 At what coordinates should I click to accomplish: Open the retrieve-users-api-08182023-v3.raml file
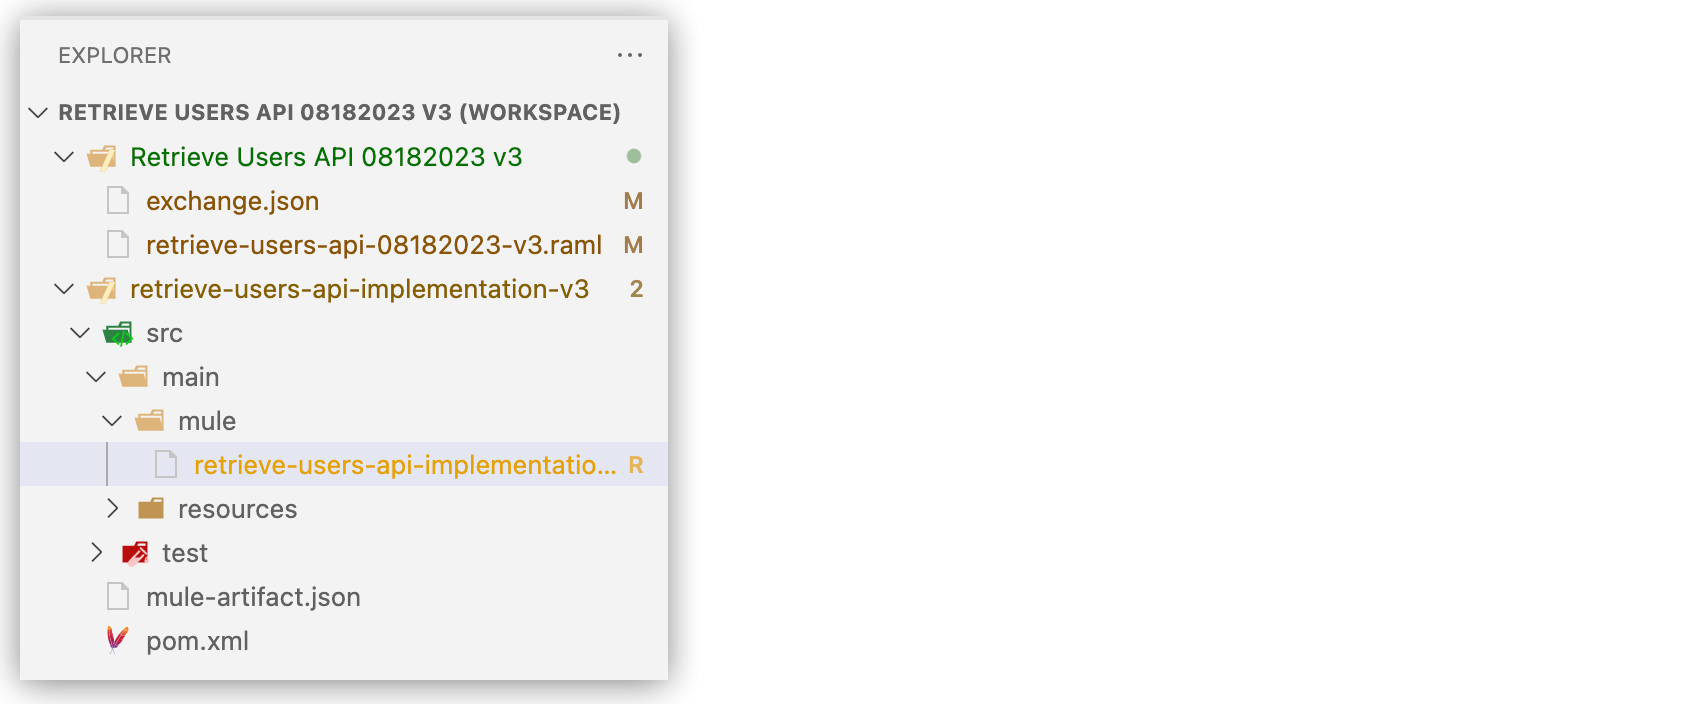click(x=374, y=244)
